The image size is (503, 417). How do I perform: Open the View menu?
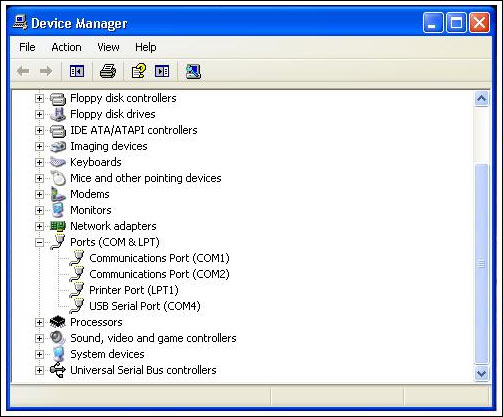point(108,47)
